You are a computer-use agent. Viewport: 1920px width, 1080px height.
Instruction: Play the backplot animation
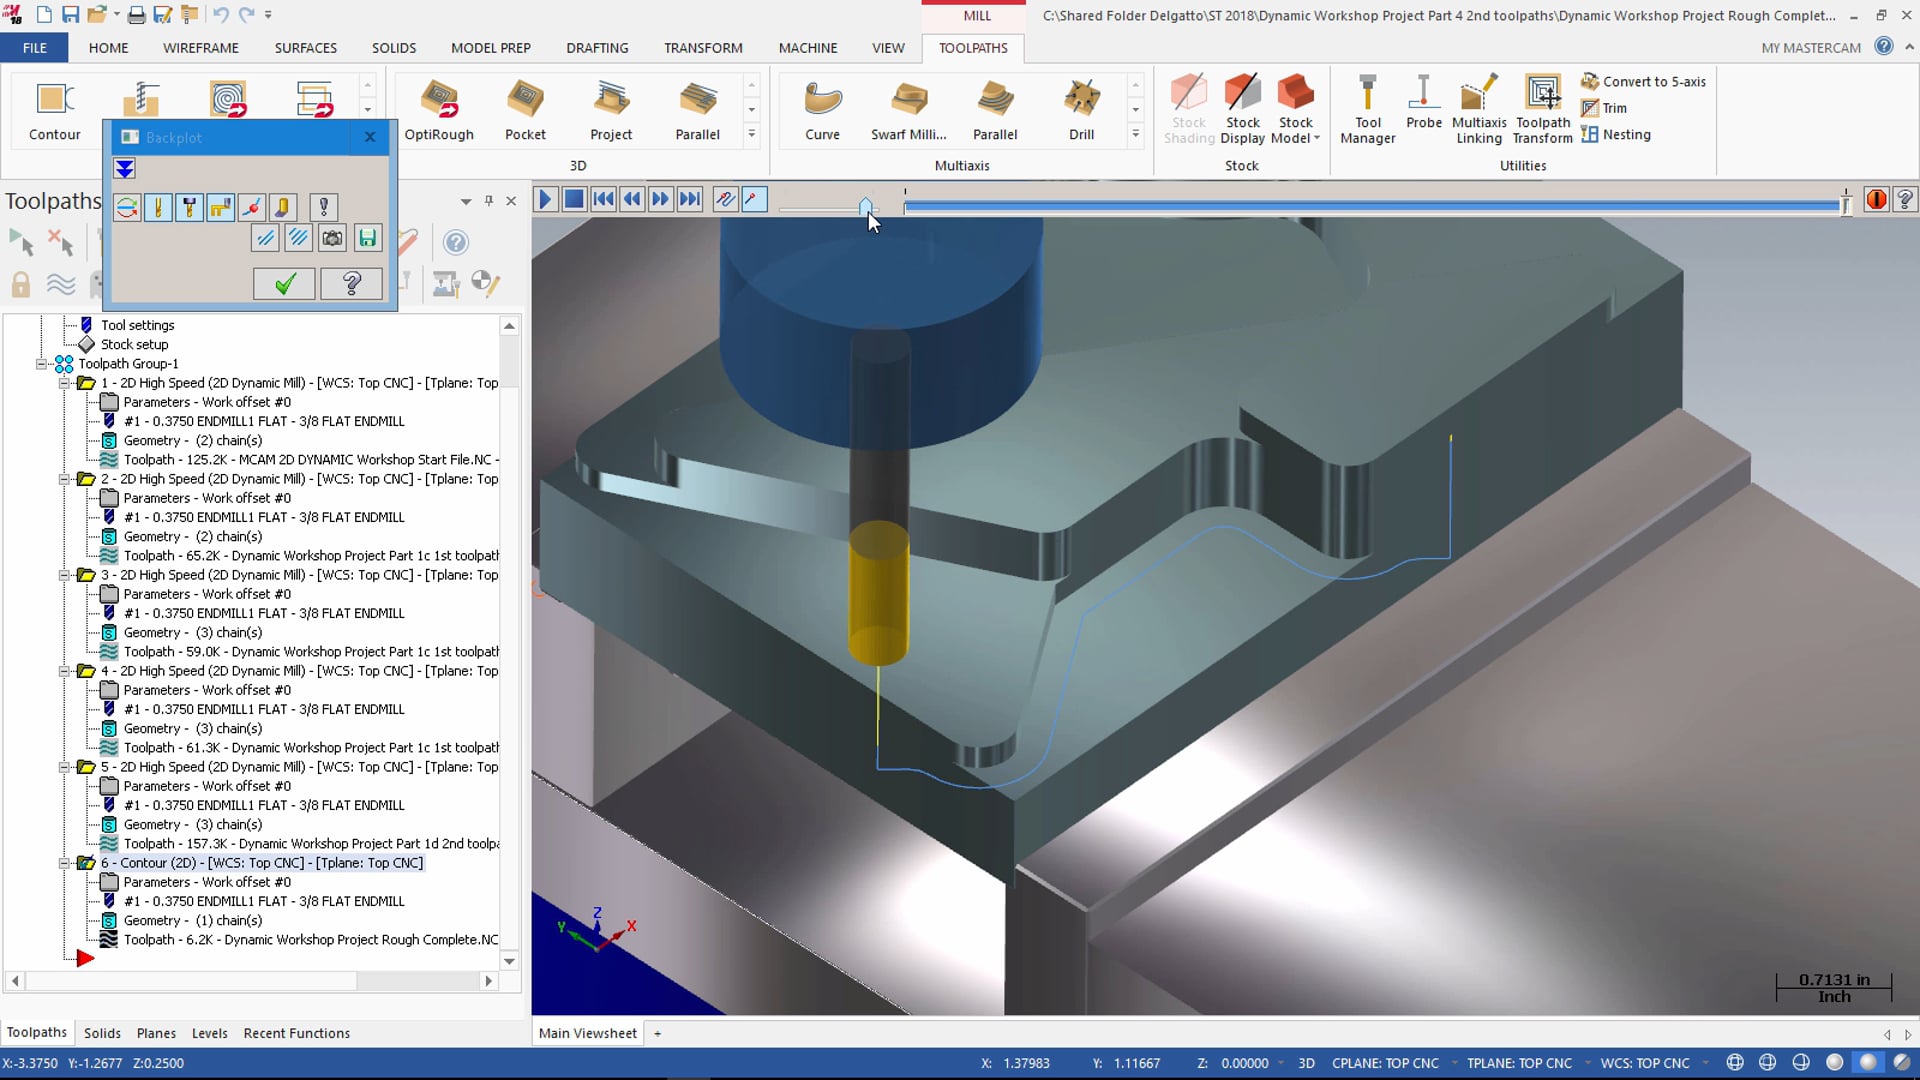tap(545, 199)
